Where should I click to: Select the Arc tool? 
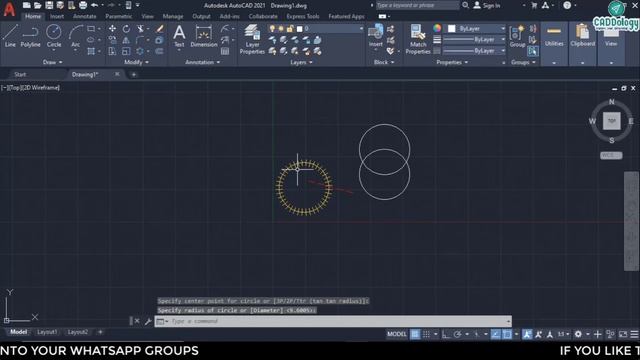point(76,36)
